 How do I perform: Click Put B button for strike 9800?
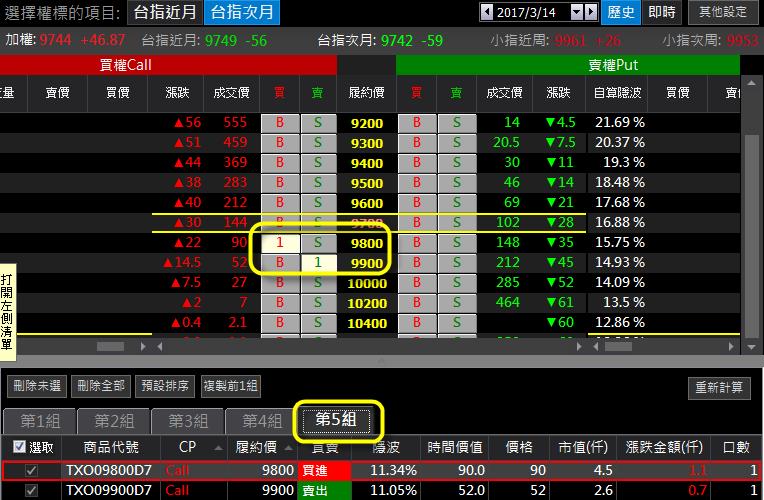417,243
